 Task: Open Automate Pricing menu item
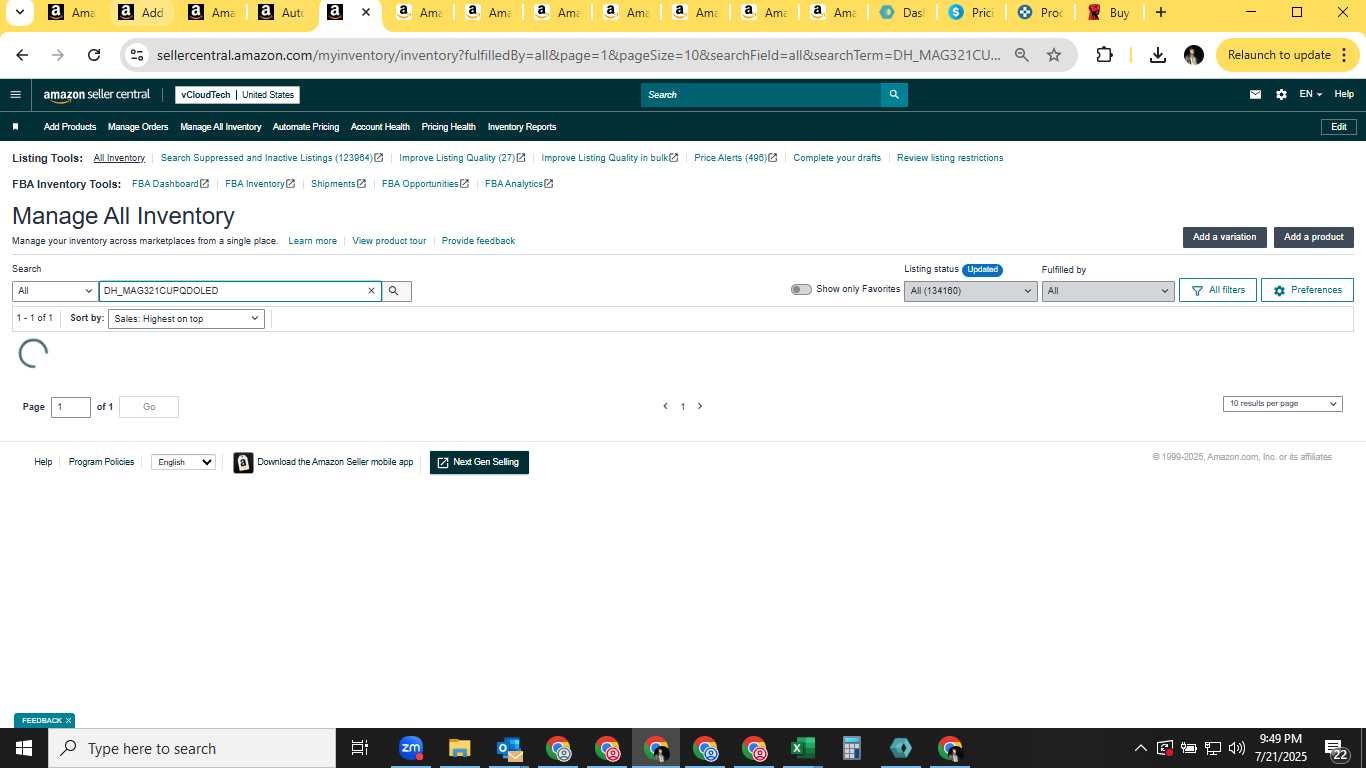[x=306, y=127]
